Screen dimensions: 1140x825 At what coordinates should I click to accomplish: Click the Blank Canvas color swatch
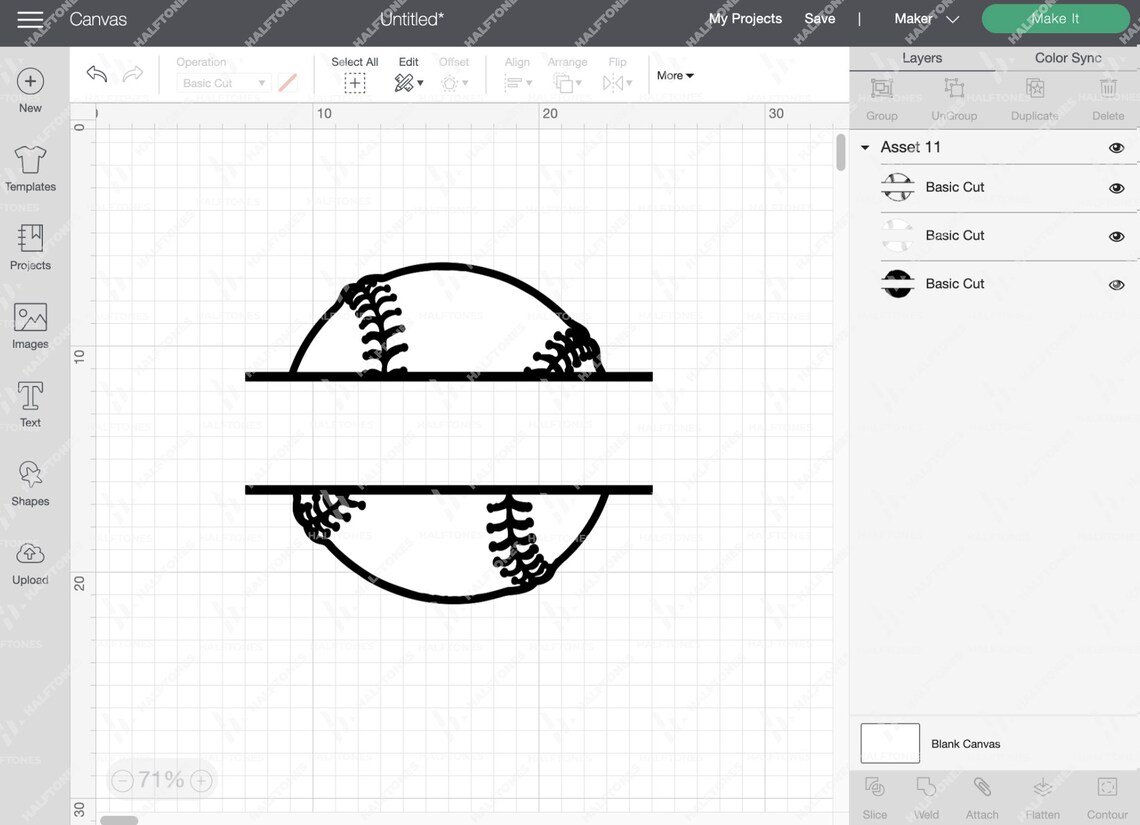point(891,743)
